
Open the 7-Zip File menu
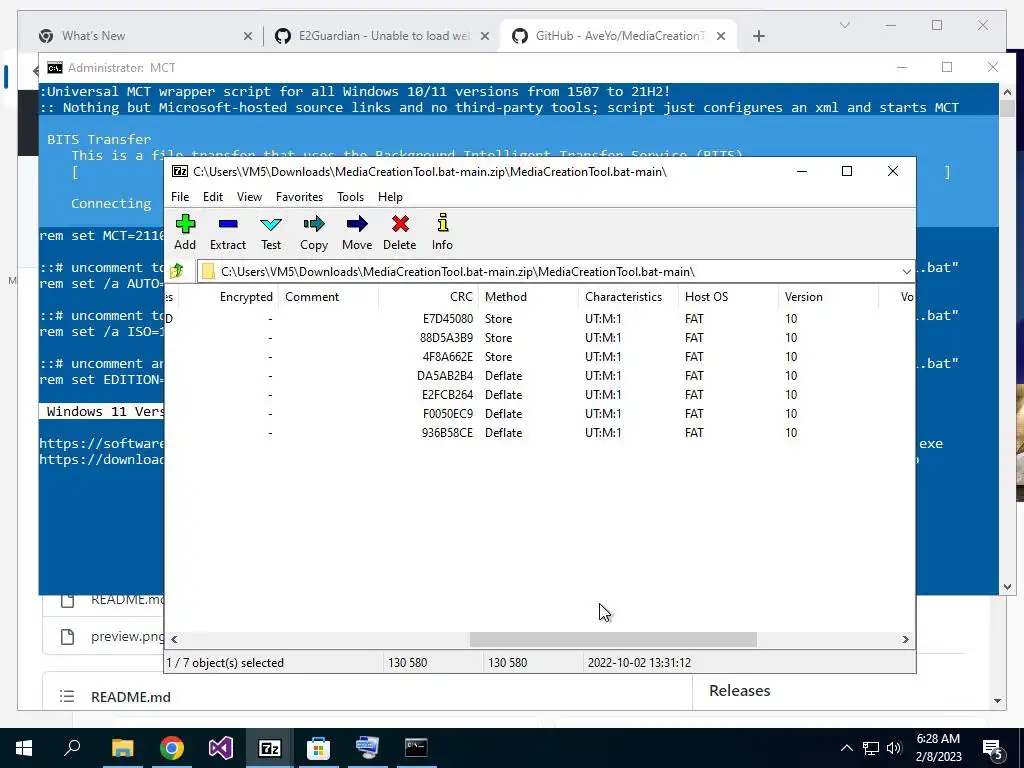coord(180,197)
